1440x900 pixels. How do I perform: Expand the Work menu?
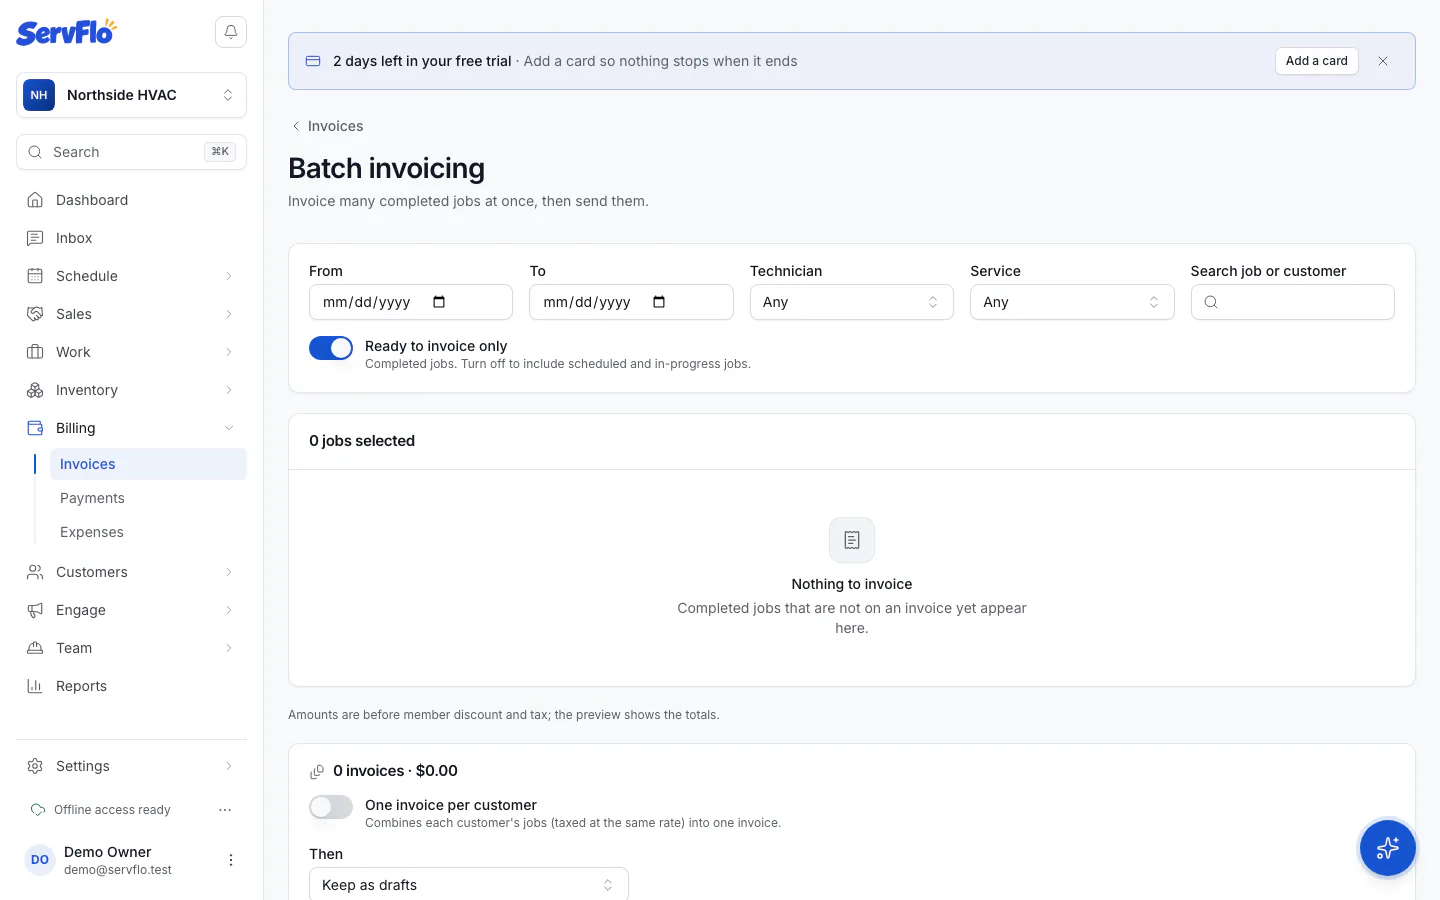pyautogui.click(x=131, y=352)
